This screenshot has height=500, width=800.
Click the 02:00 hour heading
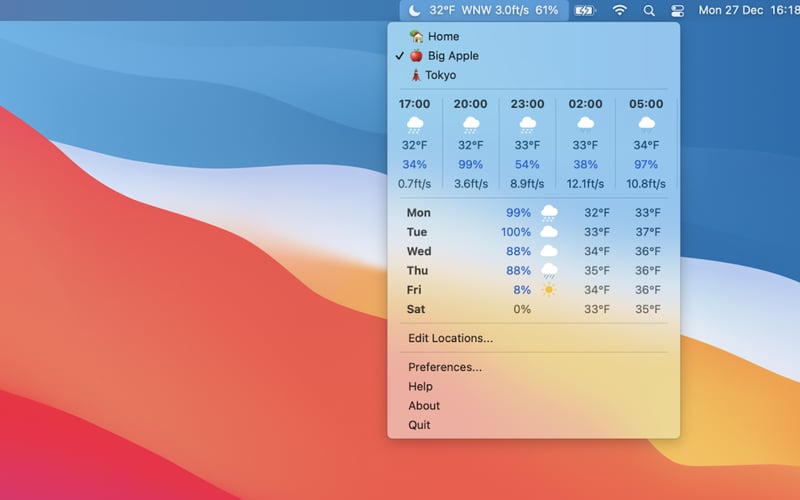tap(585, 104)
